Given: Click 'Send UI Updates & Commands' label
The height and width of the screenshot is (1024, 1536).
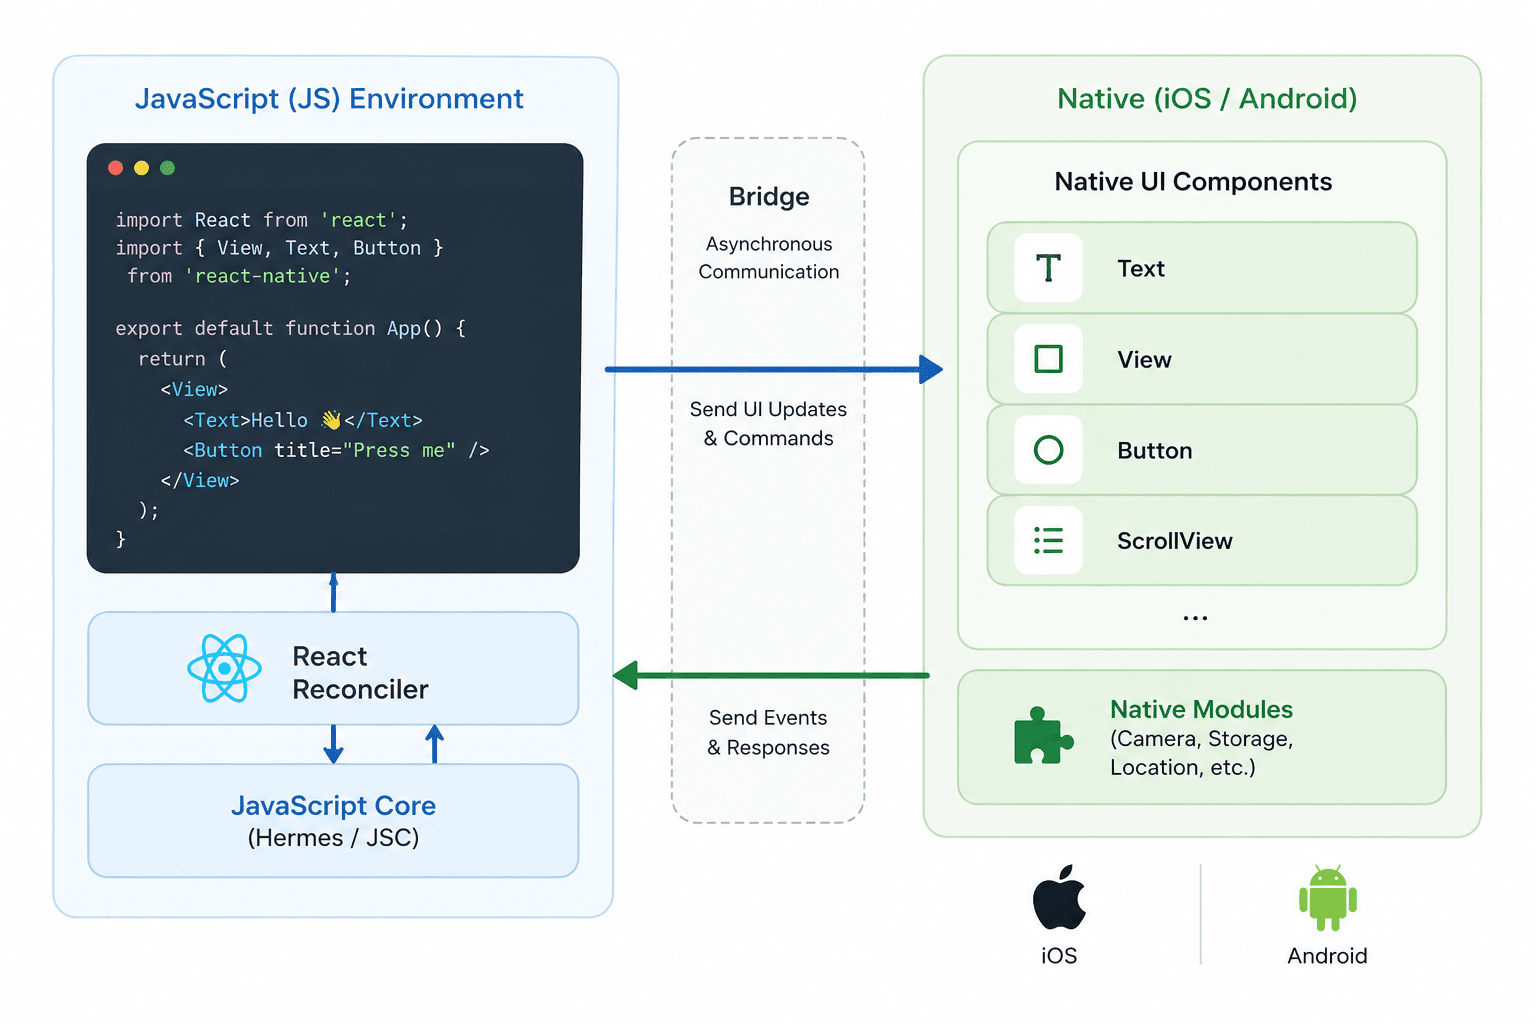Looking at the screenshot, I should coord(768,424).
